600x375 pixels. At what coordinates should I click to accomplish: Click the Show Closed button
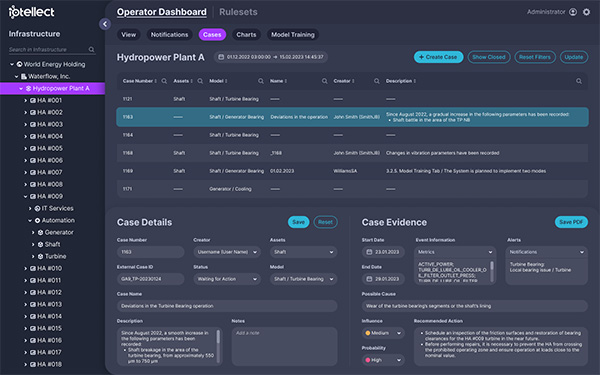tap(489, 57)
